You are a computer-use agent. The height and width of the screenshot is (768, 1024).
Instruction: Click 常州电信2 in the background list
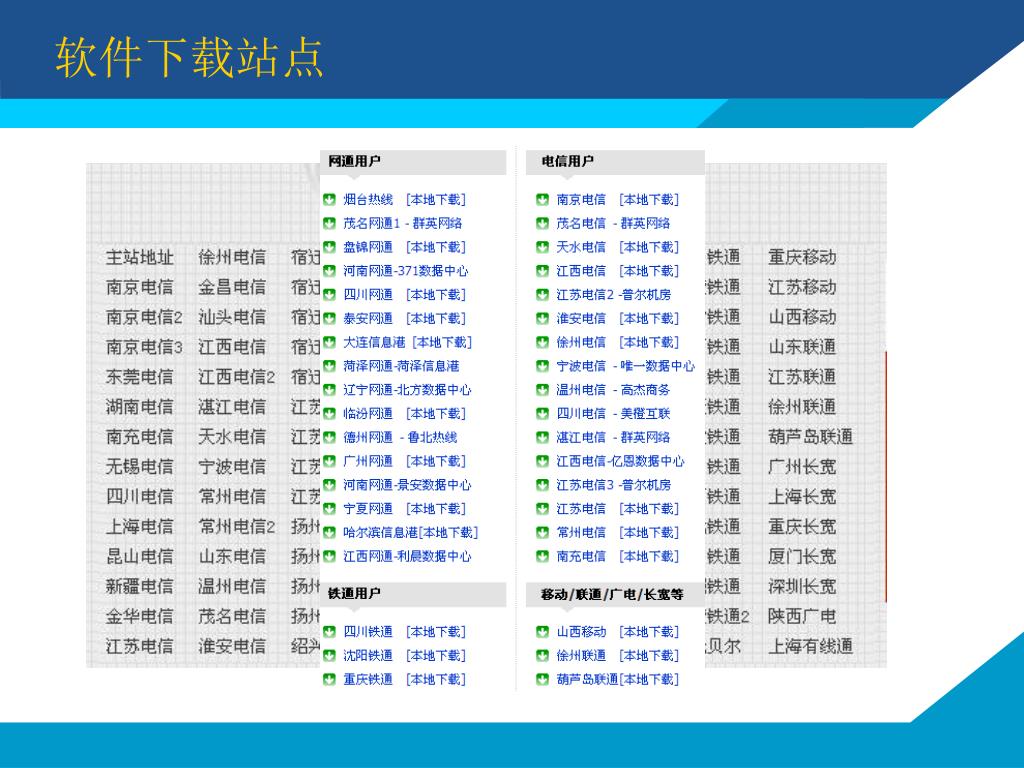click(236, 526)
